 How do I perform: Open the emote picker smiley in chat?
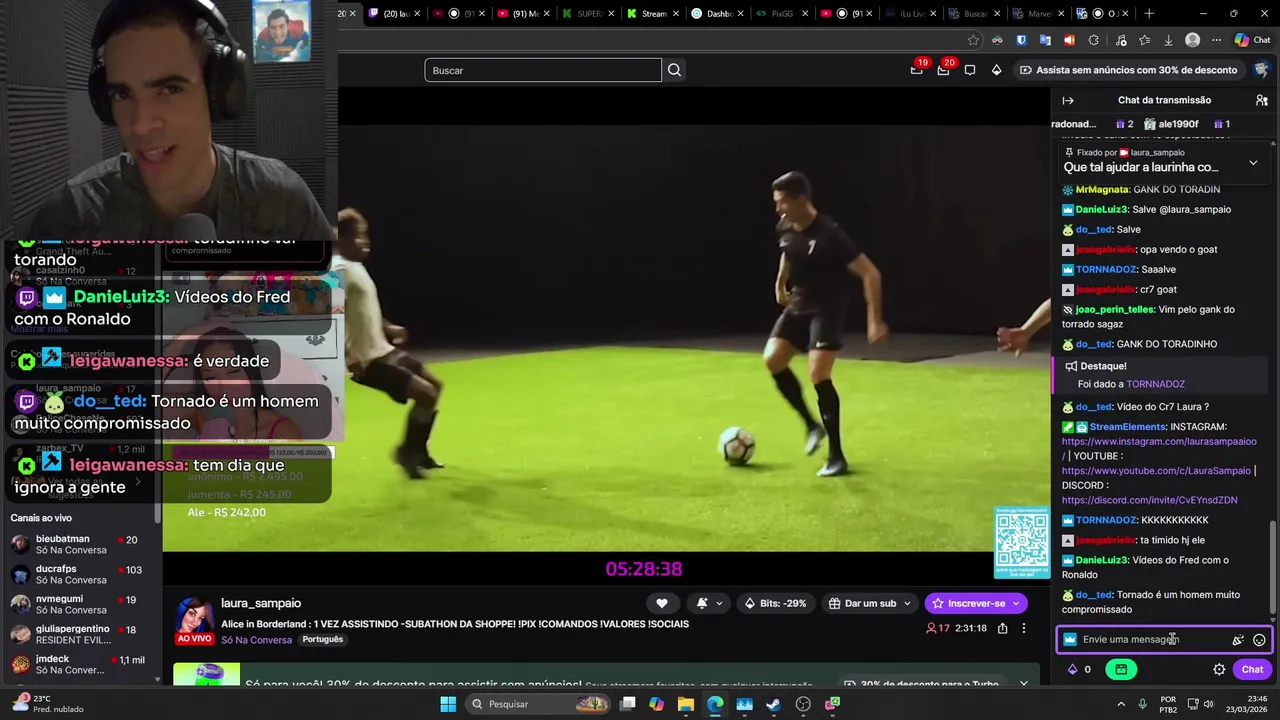click(1259, 640)
